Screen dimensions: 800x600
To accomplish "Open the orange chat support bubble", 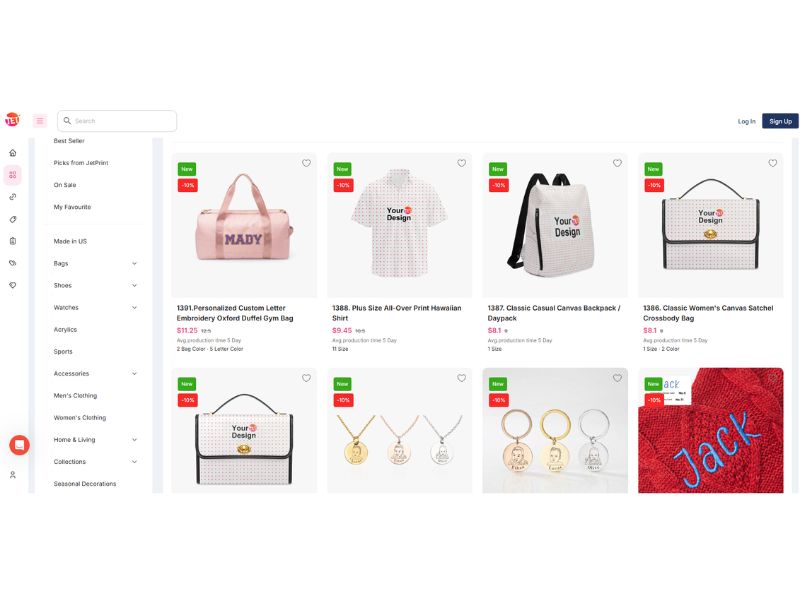I will click(19, 445).
